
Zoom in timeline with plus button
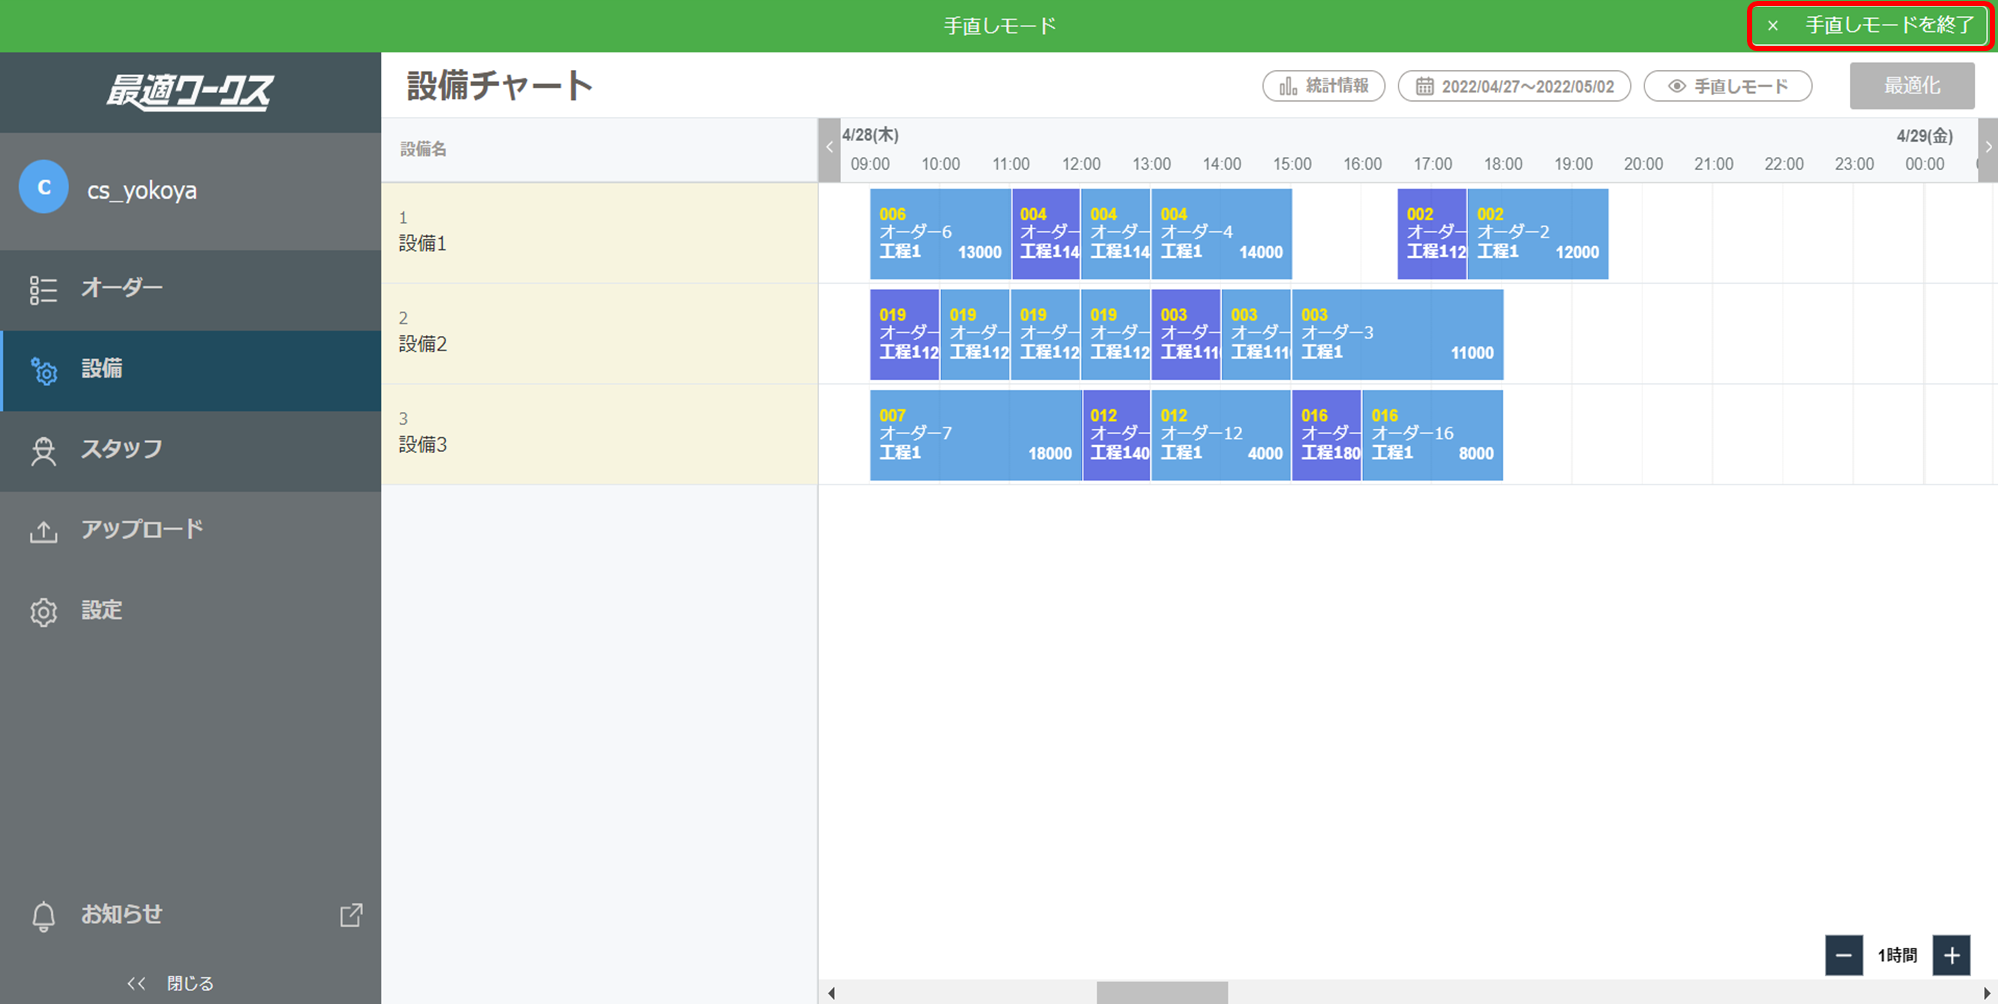(x=1951, y=955)
